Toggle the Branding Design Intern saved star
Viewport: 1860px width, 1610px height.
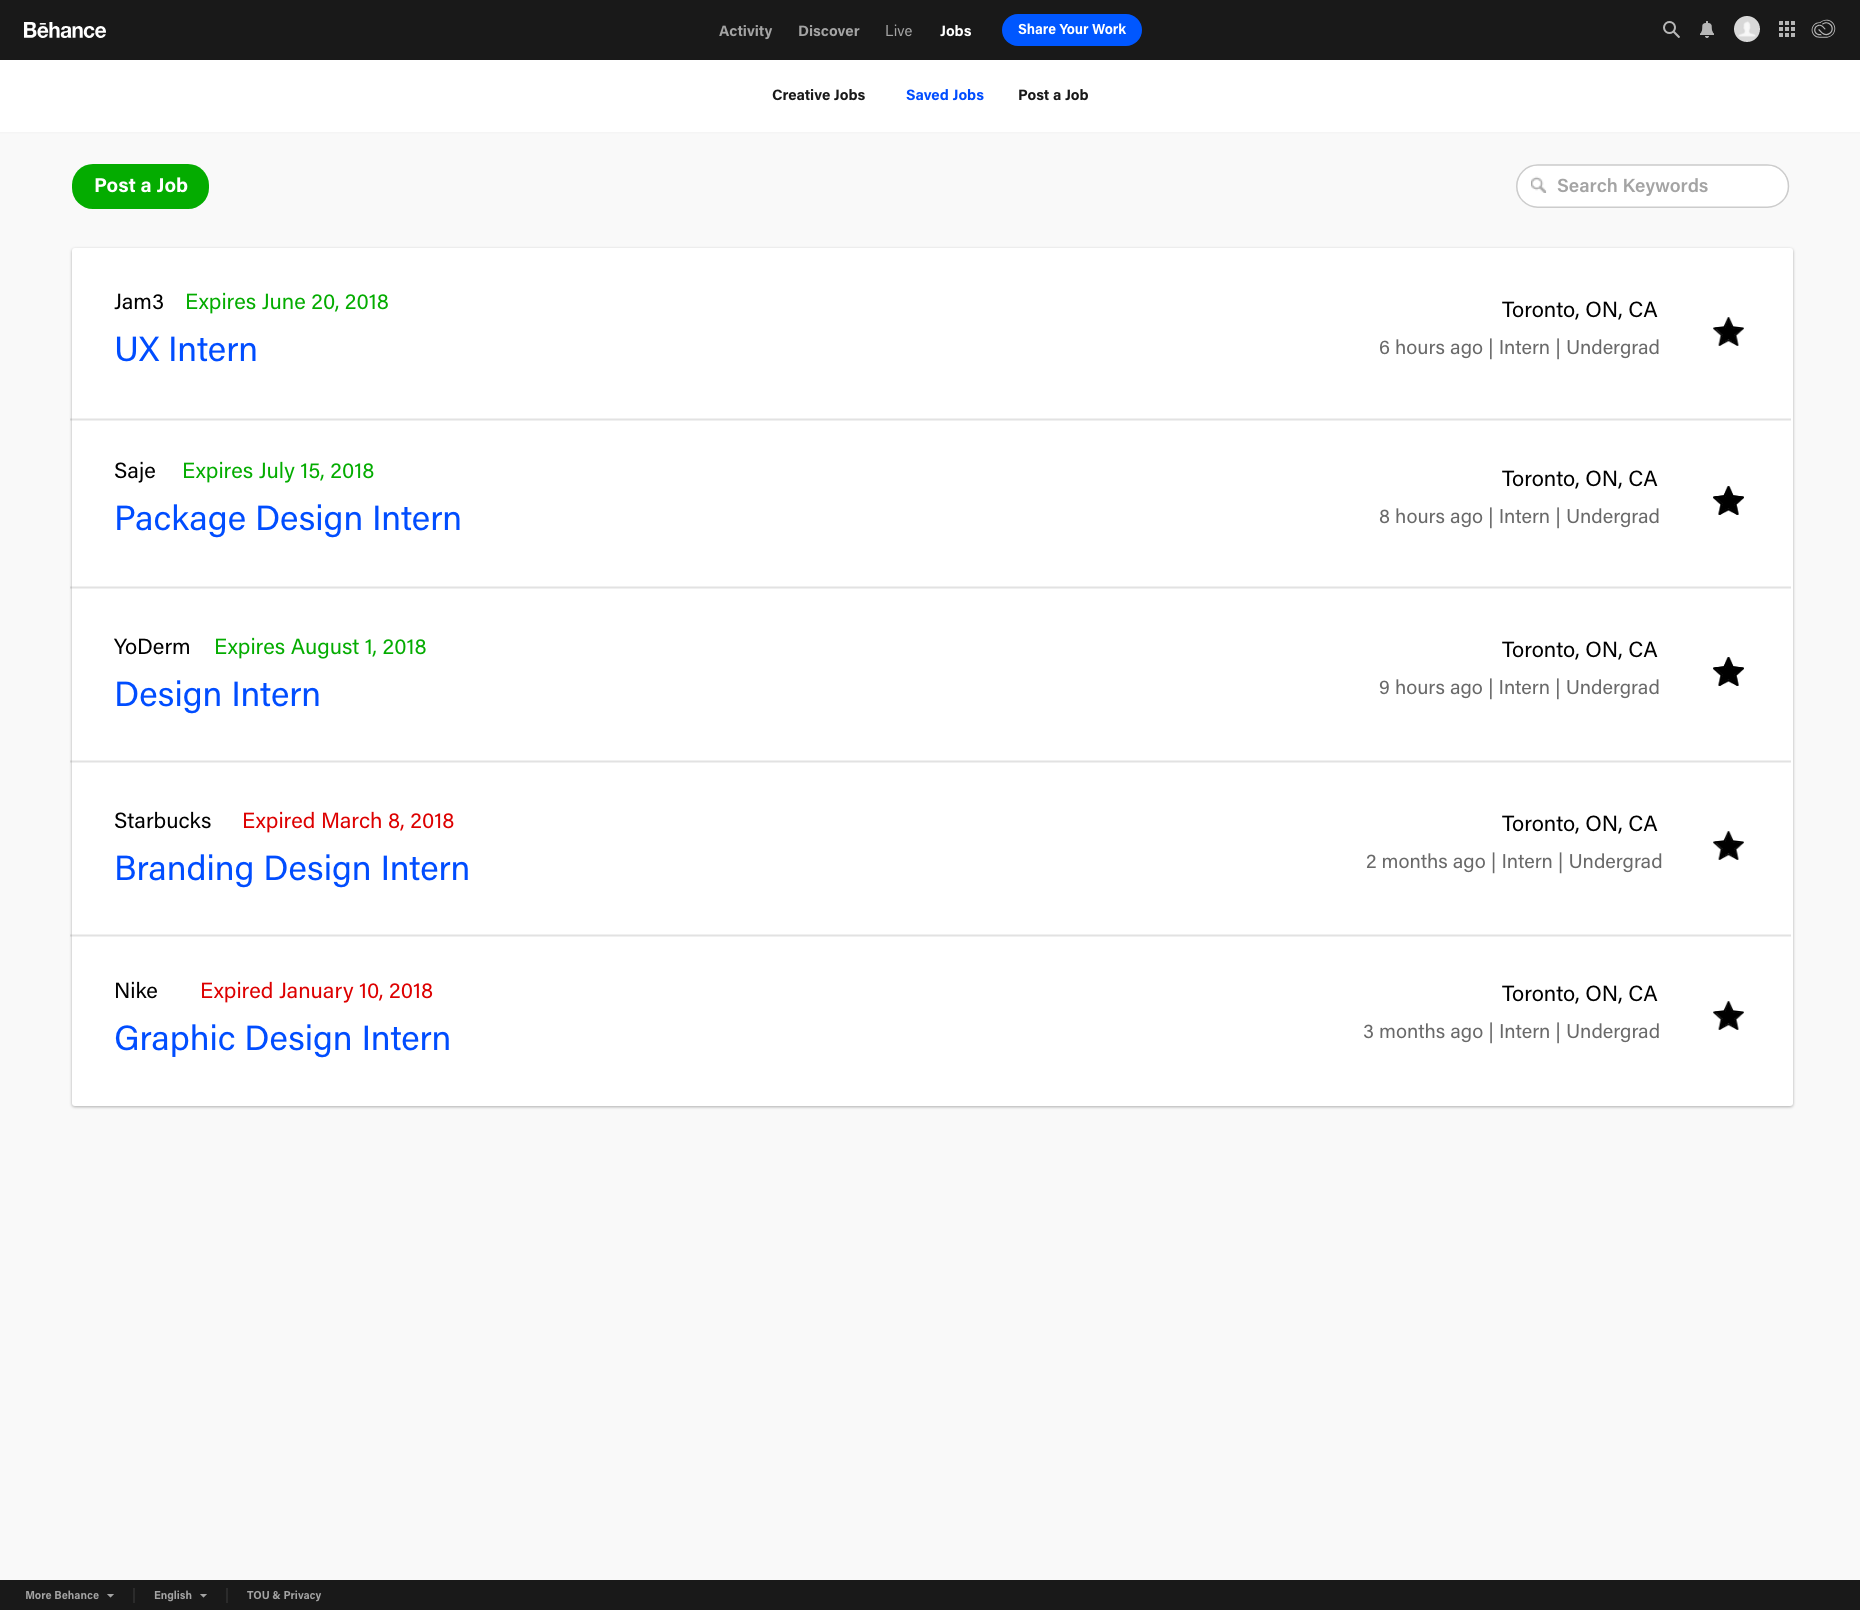pos(1728,846)
